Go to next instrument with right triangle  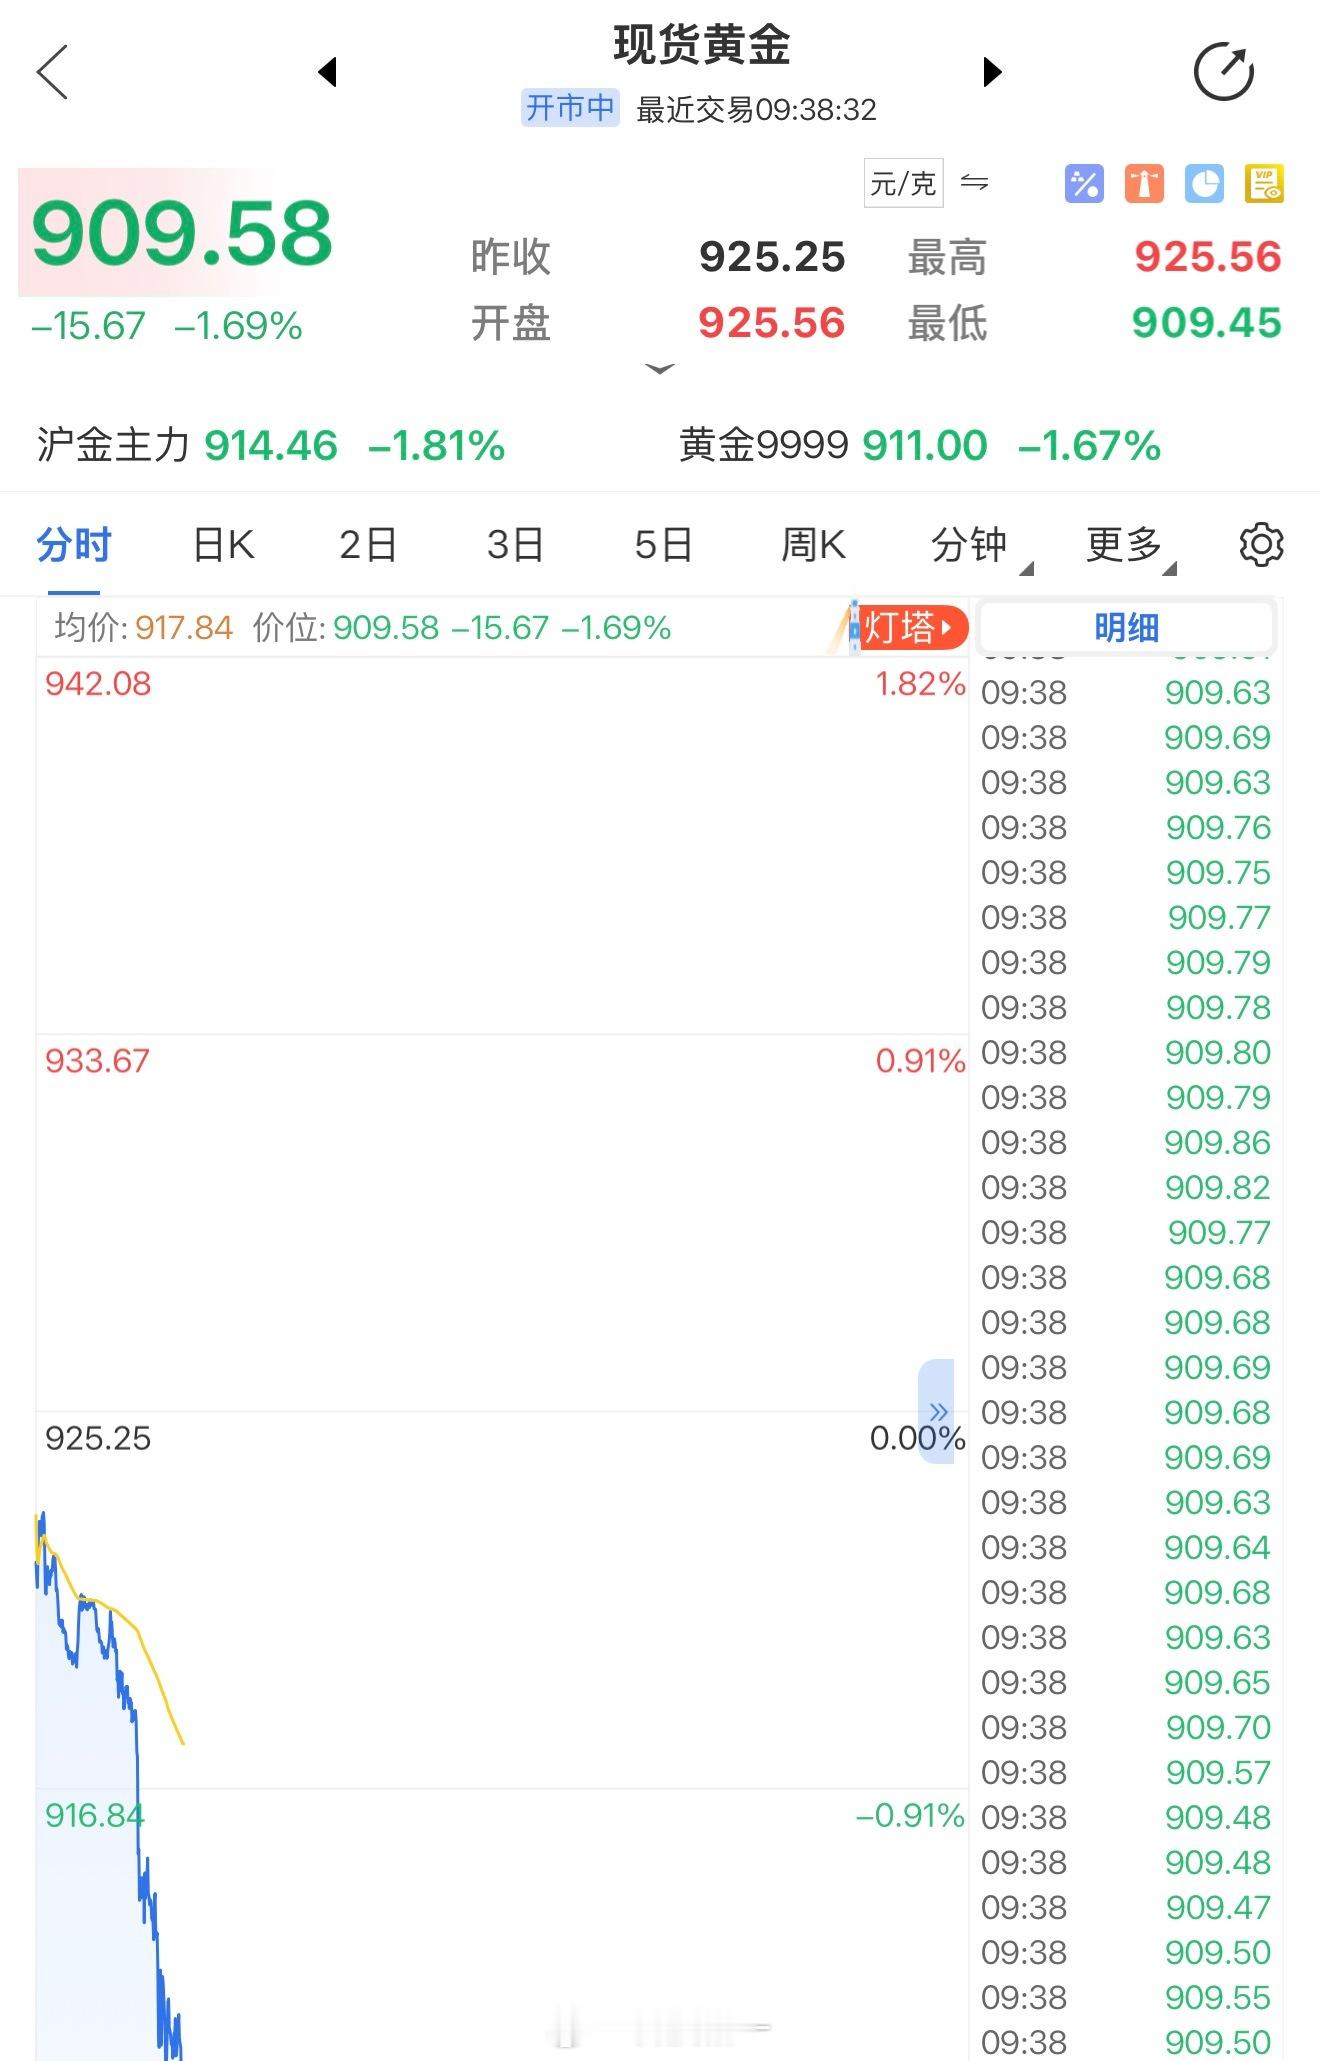tap(991, 72)
